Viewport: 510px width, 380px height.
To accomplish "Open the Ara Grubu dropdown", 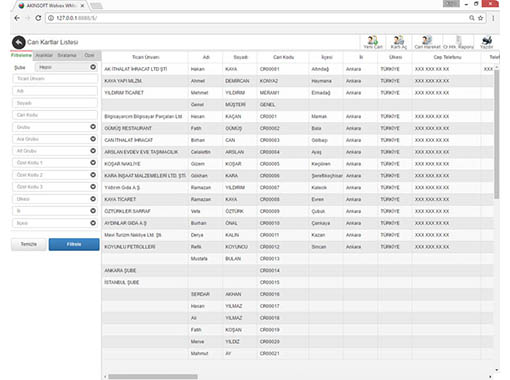I will click(x=55, y=139).
